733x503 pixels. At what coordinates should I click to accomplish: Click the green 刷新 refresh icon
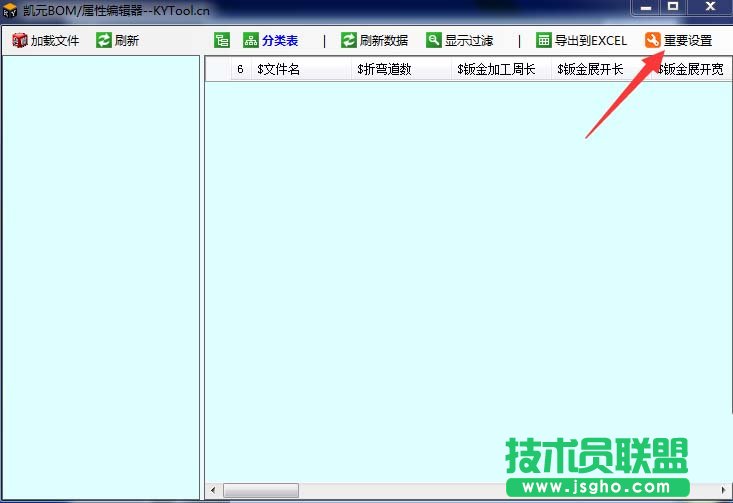[104, 40]
